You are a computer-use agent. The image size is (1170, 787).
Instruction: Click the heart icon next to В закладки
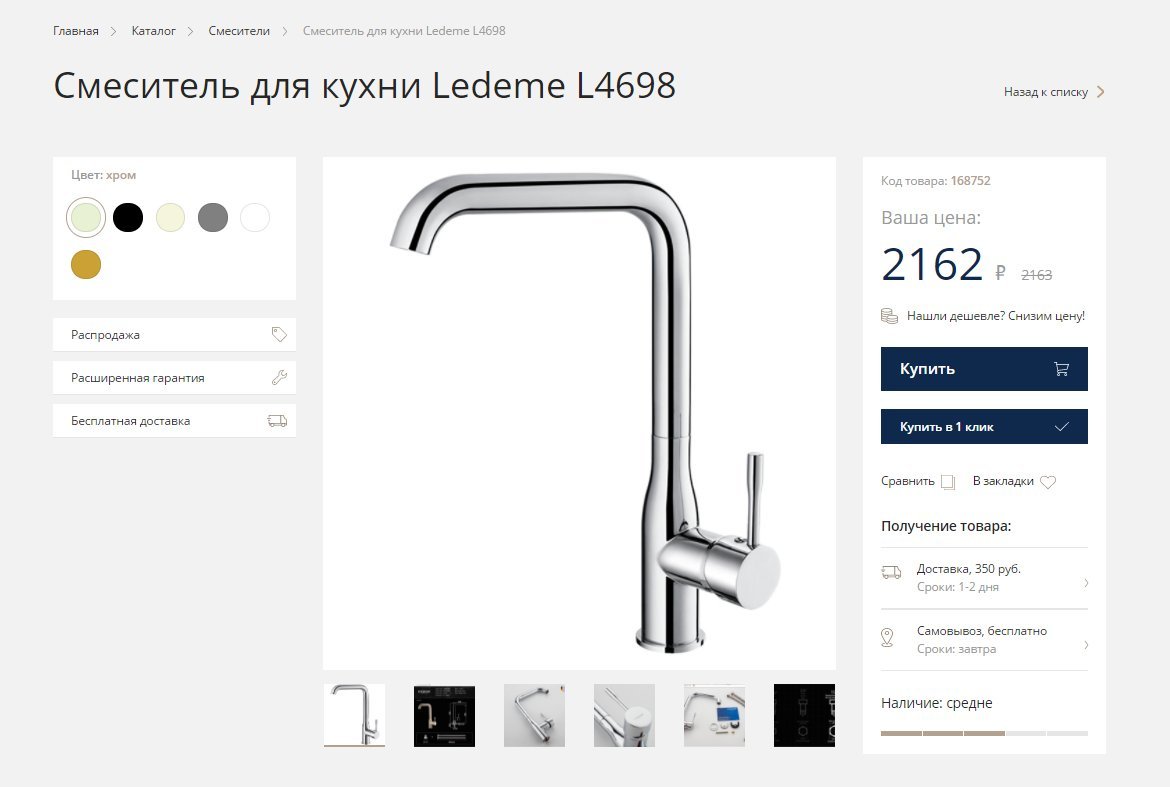1048,482
